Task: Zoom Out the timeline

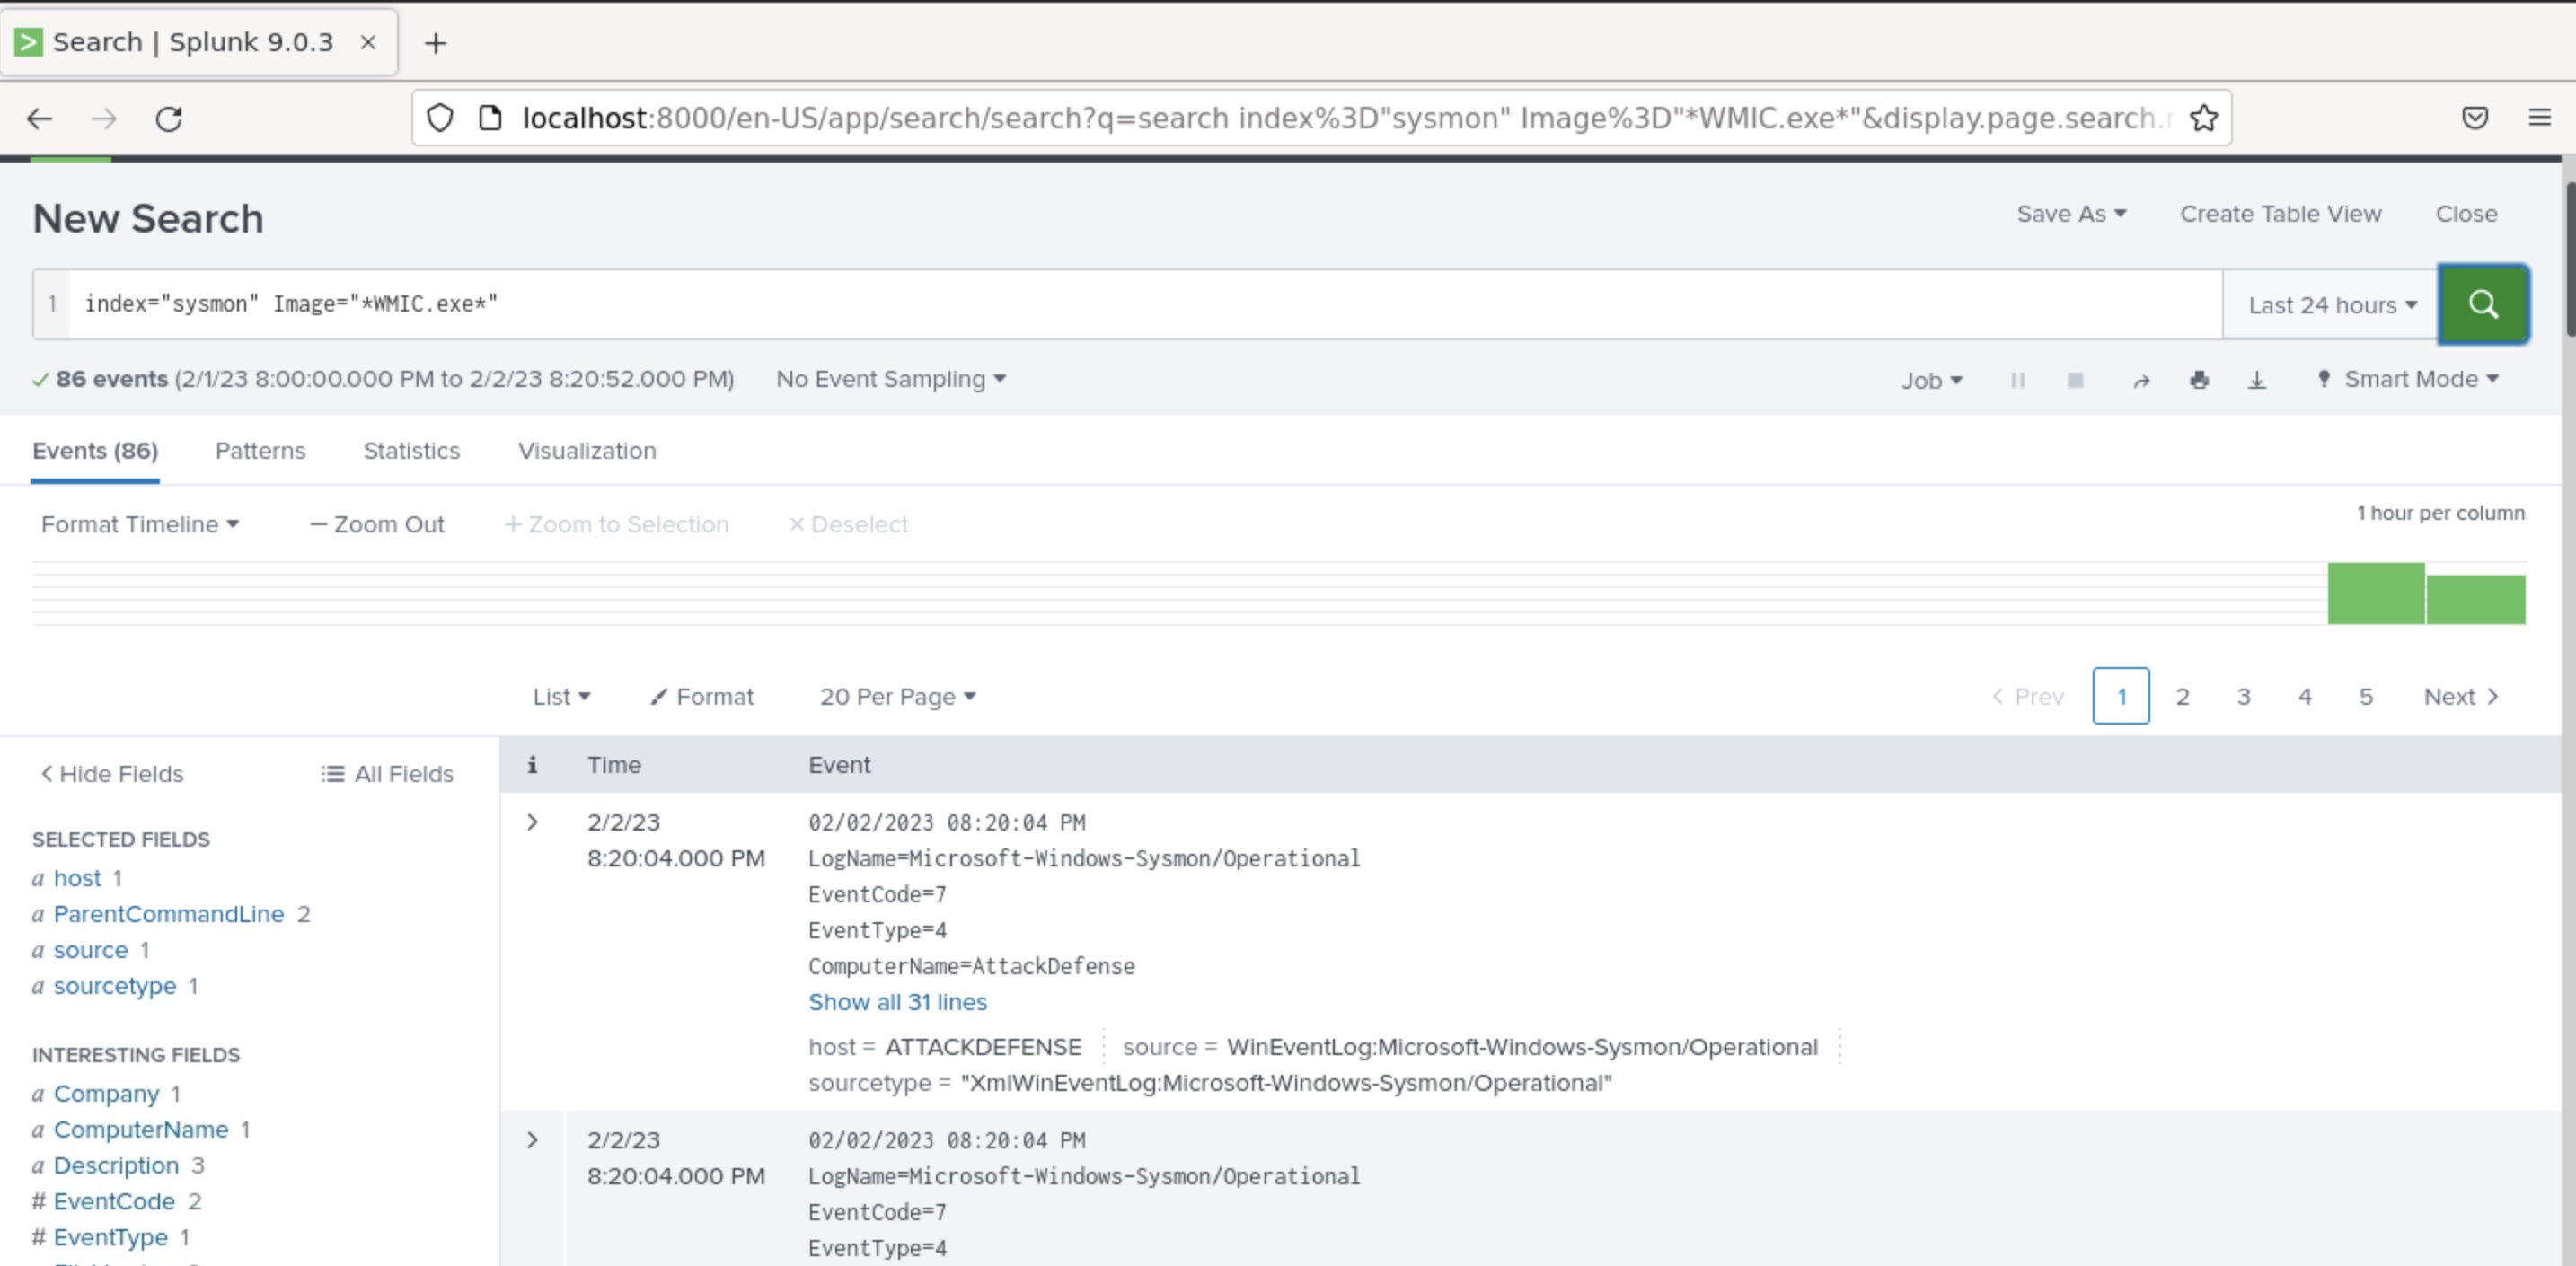Action: [377, 524]
